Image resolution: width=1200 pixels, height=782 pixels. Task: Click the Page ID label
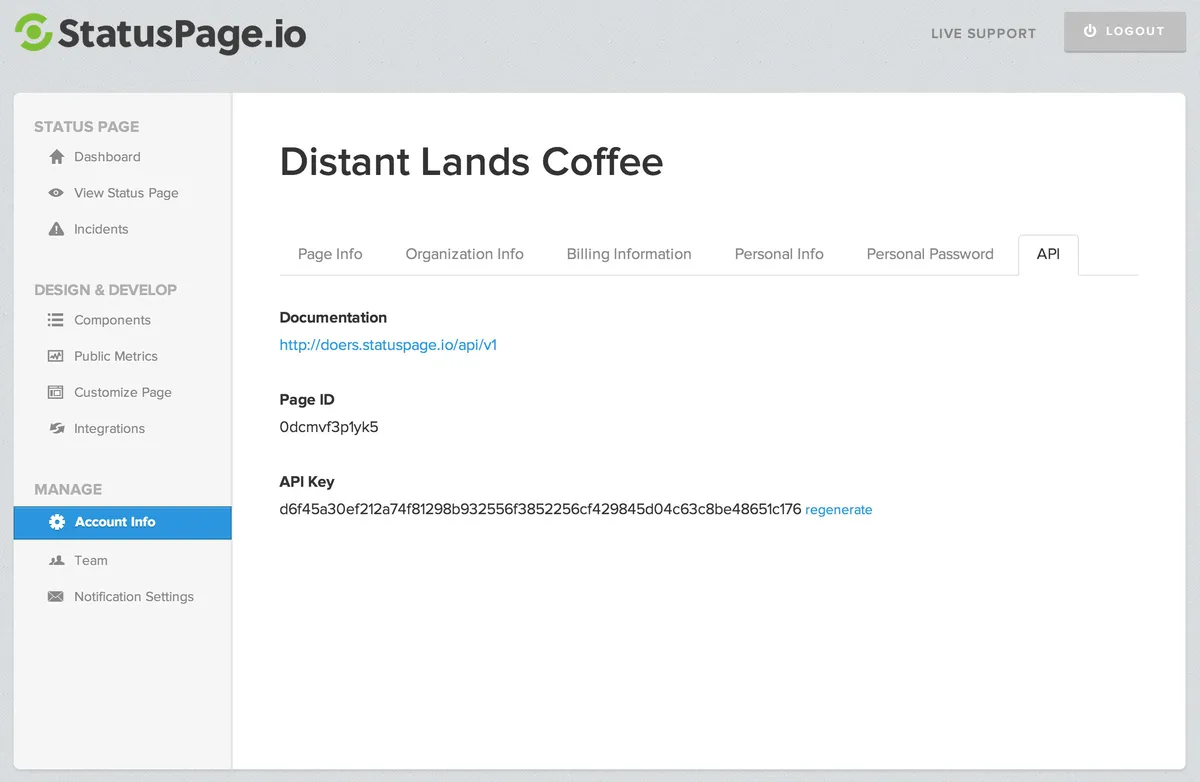click(x=307, y=399)
